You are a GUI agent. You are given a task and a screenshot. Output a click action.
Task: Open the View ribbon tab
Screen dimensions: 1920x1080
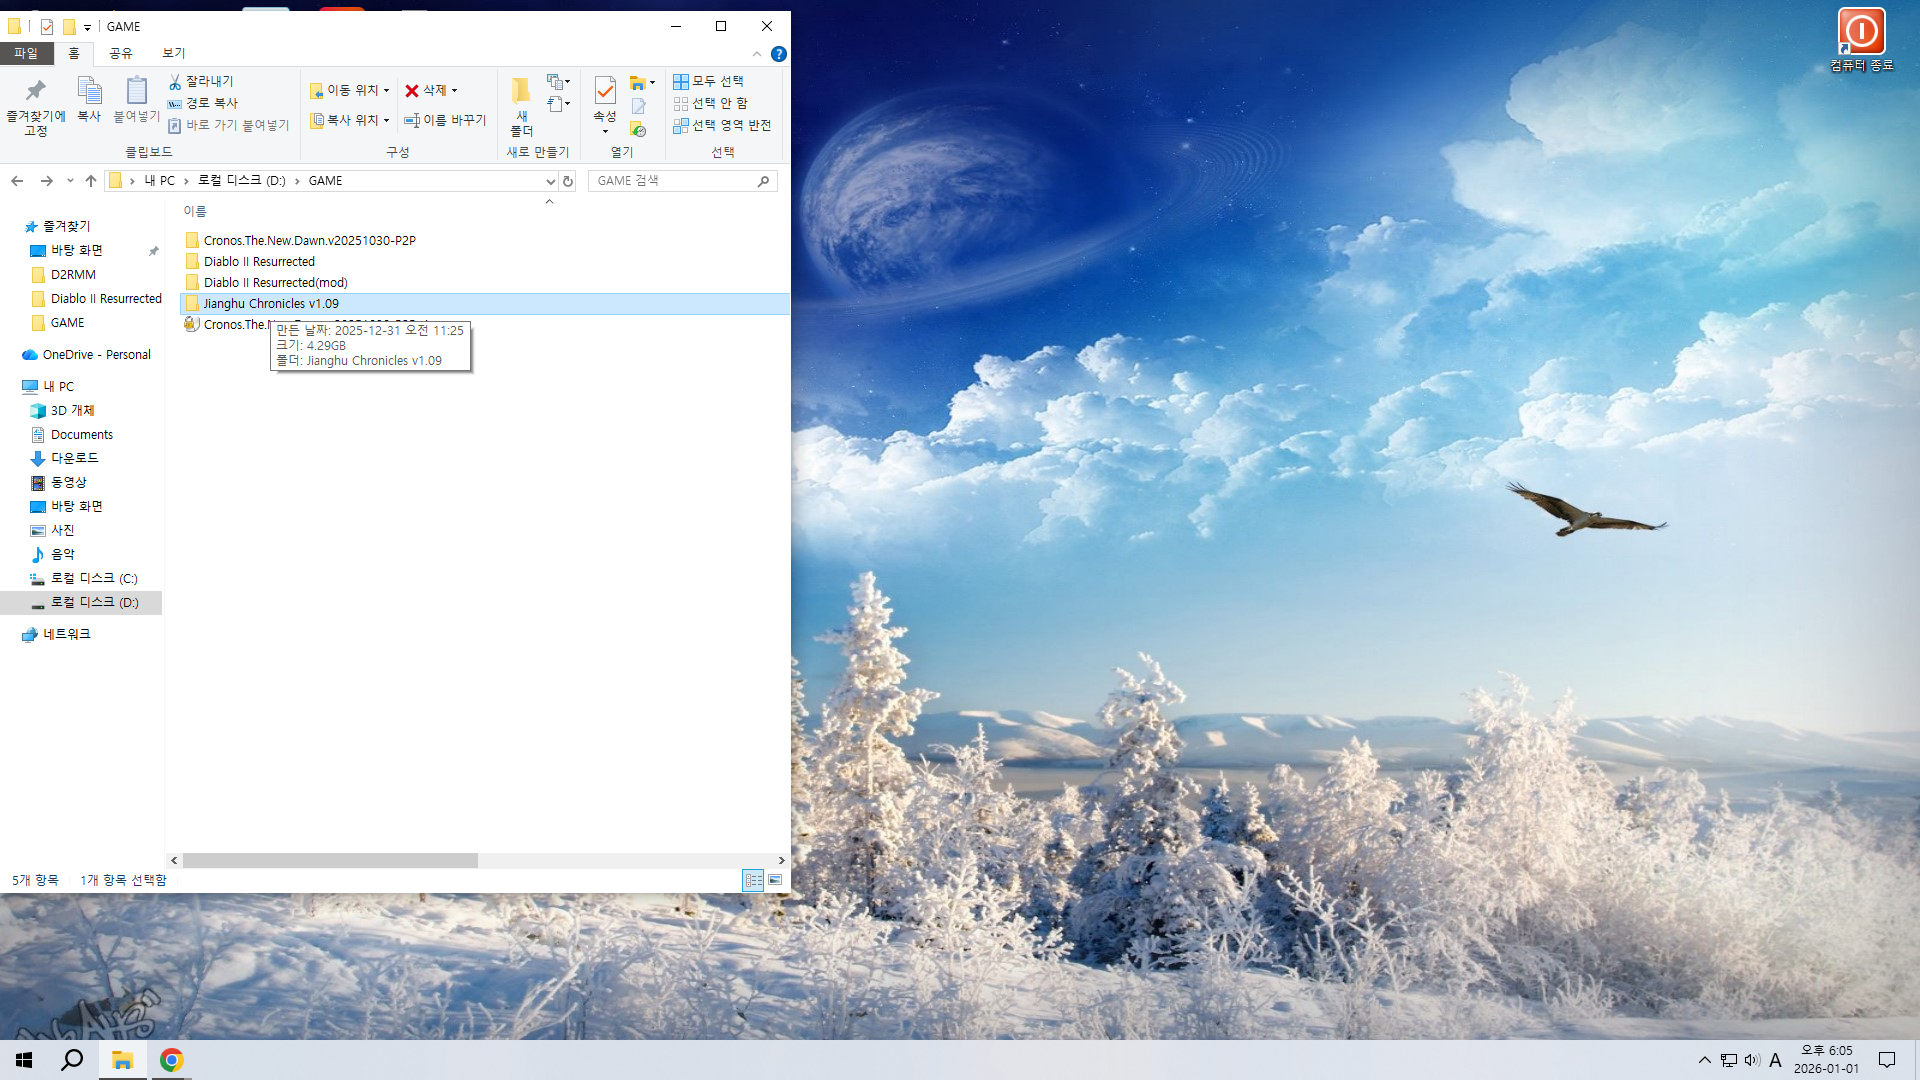tap(174, 53)
